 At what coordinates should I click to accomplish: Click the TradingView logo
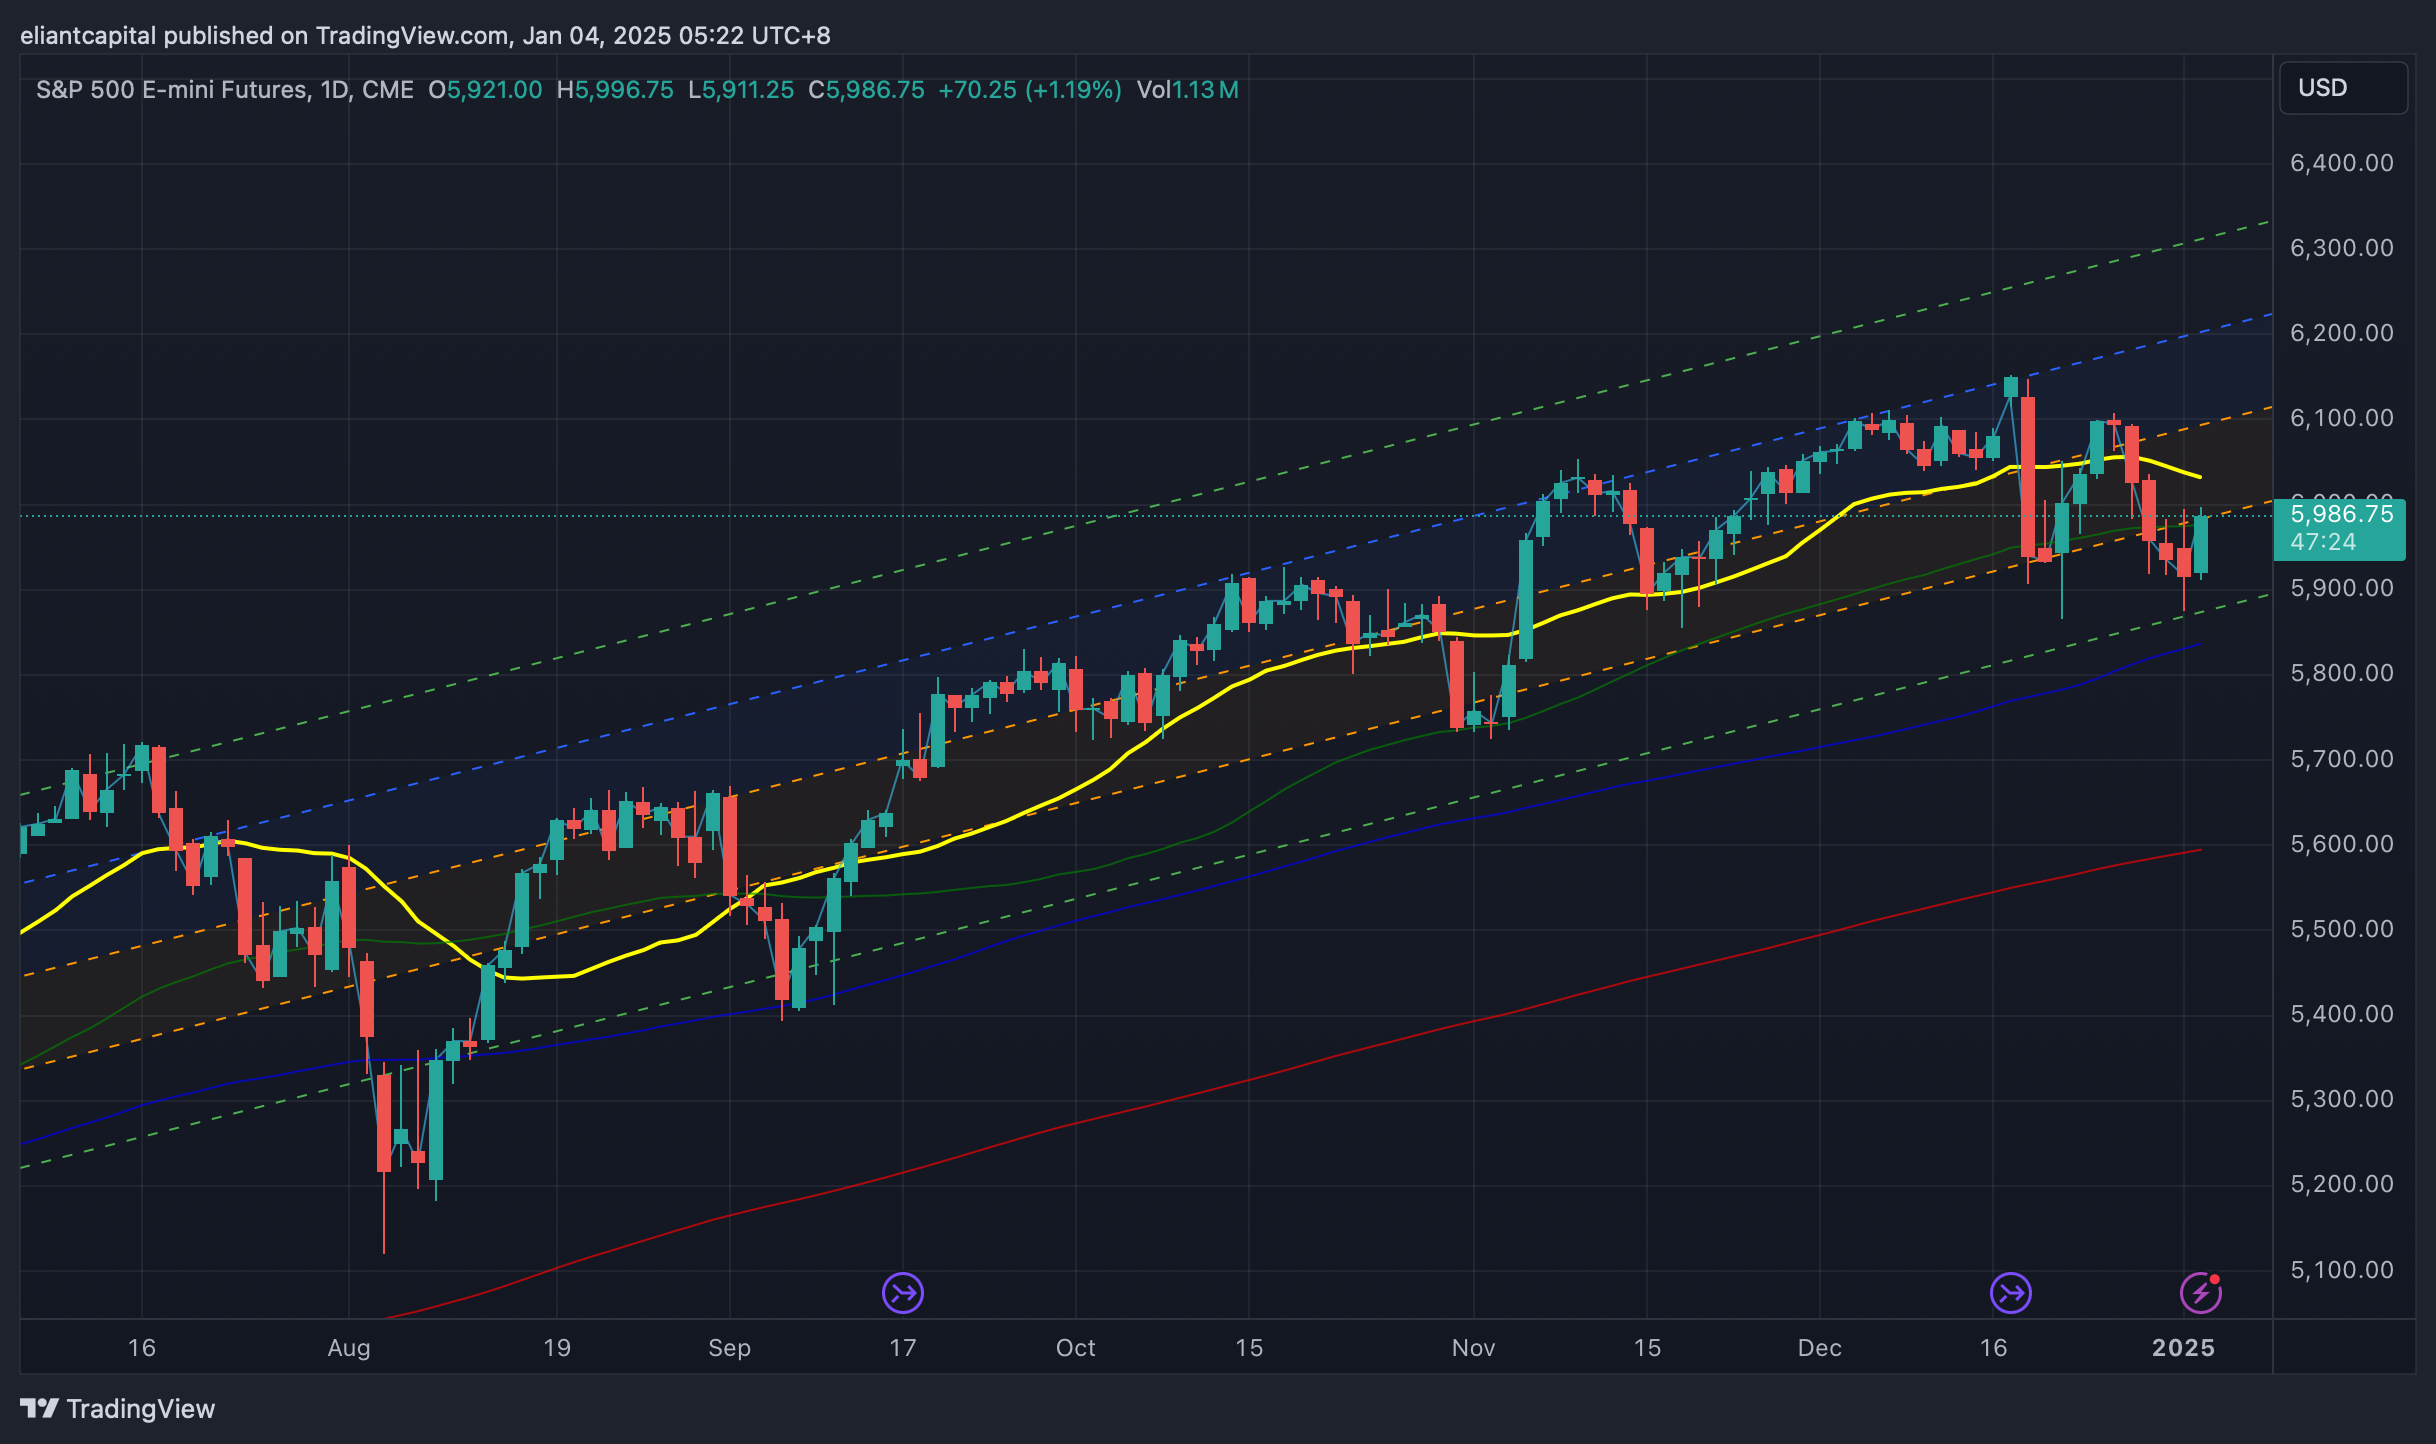point(118,1409)
